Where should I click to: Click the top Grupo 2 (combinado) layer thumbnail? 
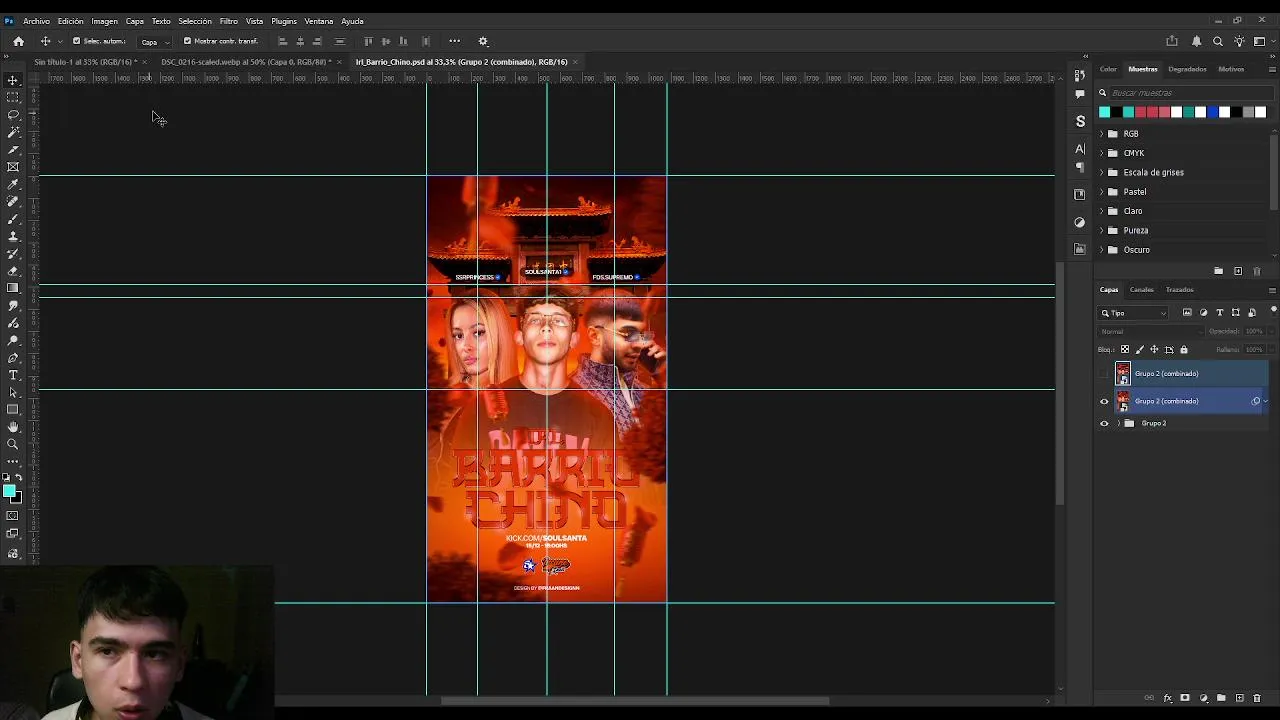coord(1123,374)
